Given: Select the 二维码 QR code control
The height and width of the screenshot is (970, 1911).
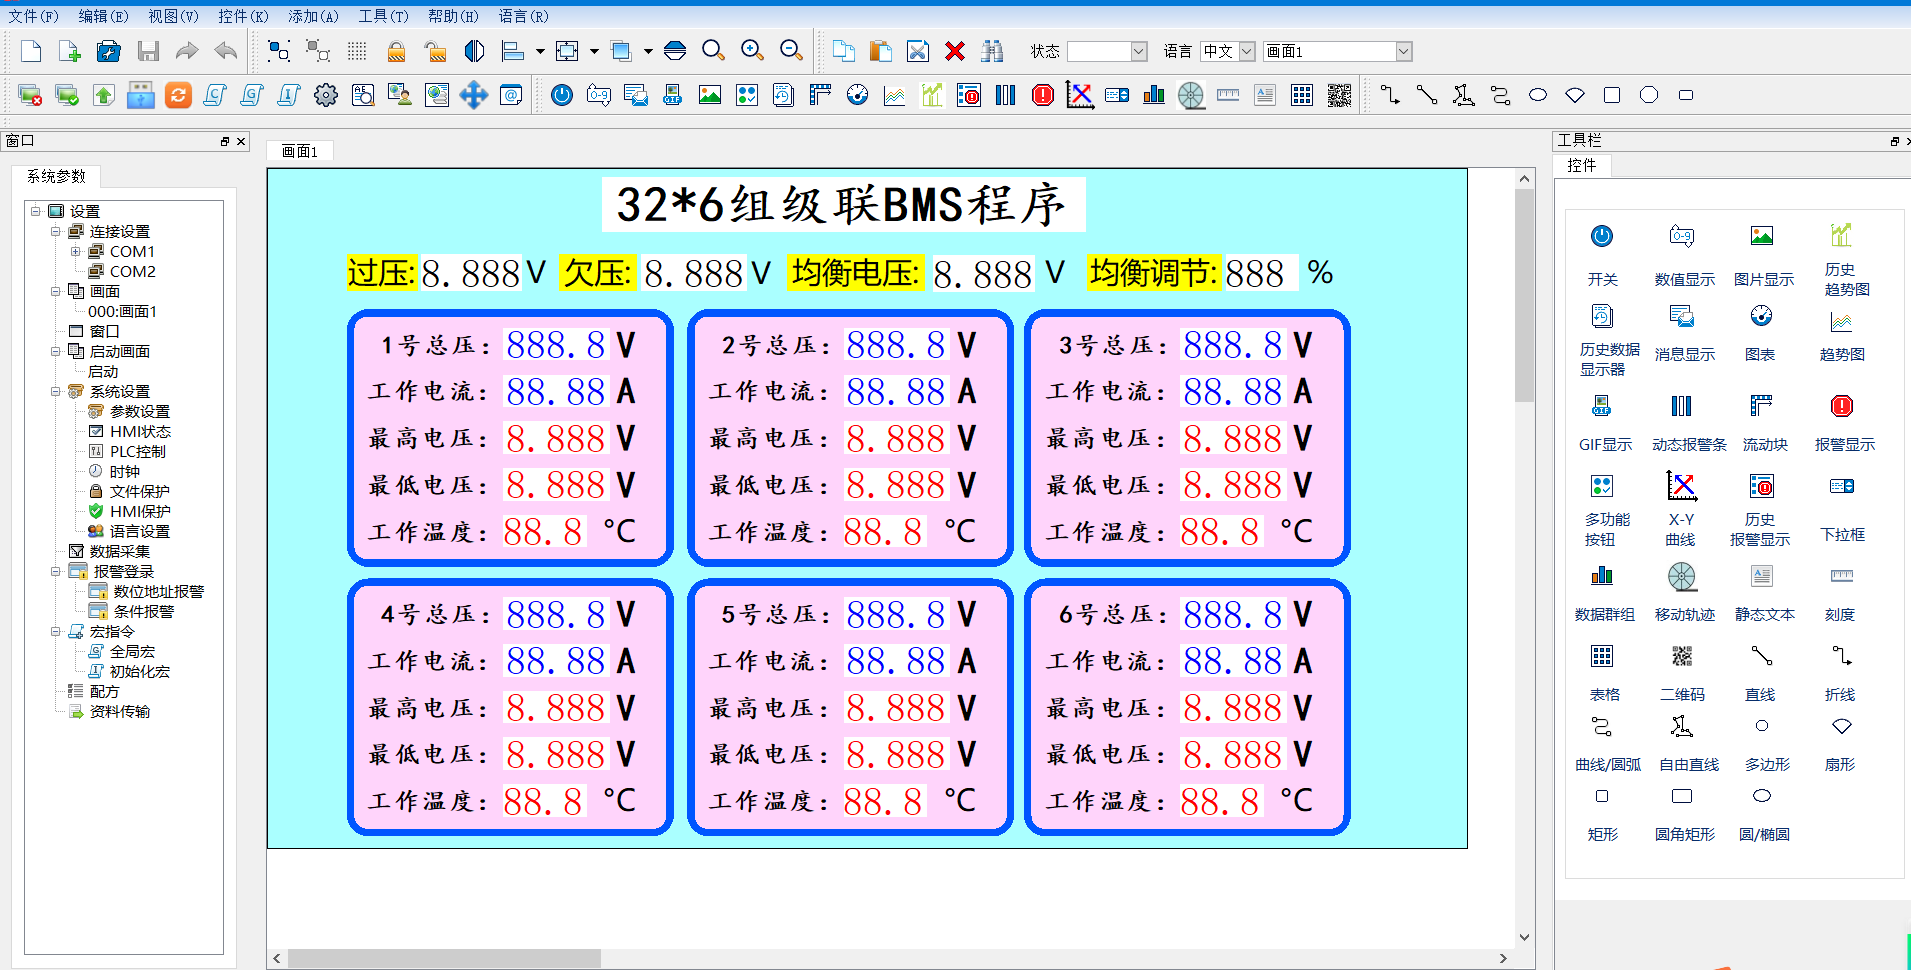Looking at the screenshot, I should [x=1682, y=670].
